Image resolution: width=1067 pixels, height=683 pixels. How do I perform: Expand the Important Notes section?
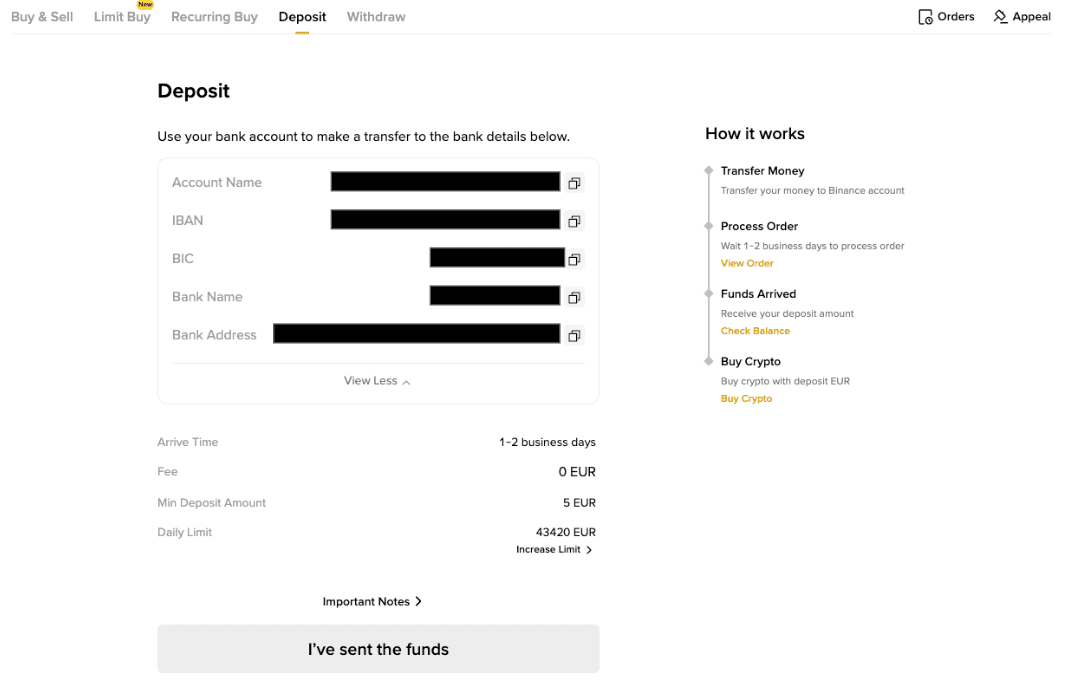(x=372, y=602)
